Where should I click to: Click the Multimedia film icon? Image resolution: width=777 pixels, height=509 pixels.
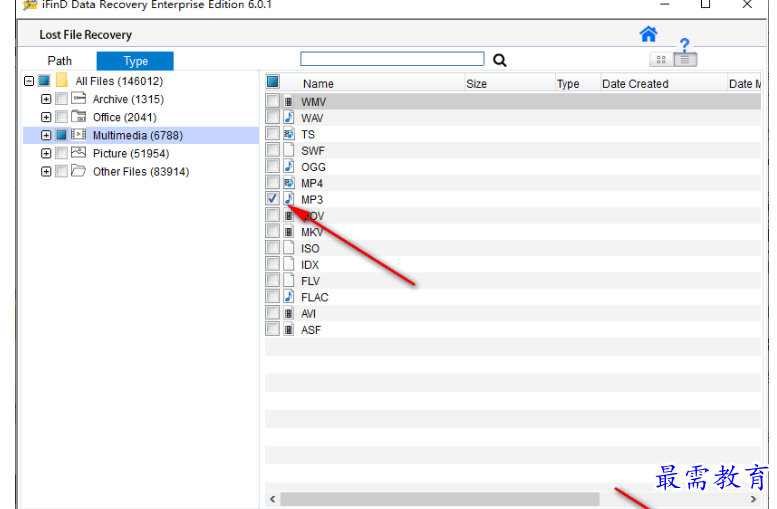point(78,134)
